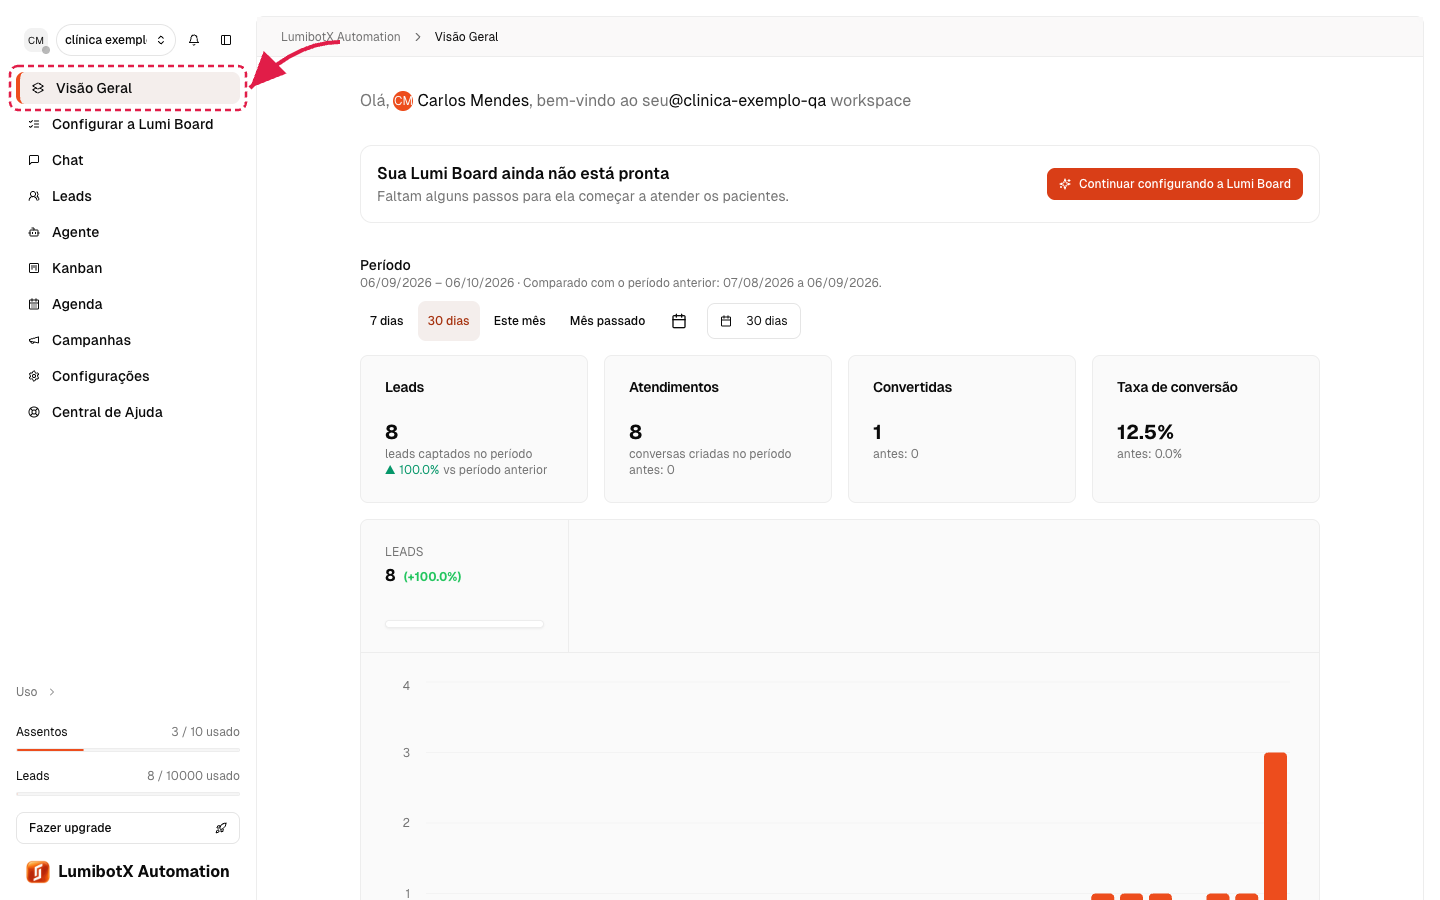Navigate to Leads in the sidebar

128,196
